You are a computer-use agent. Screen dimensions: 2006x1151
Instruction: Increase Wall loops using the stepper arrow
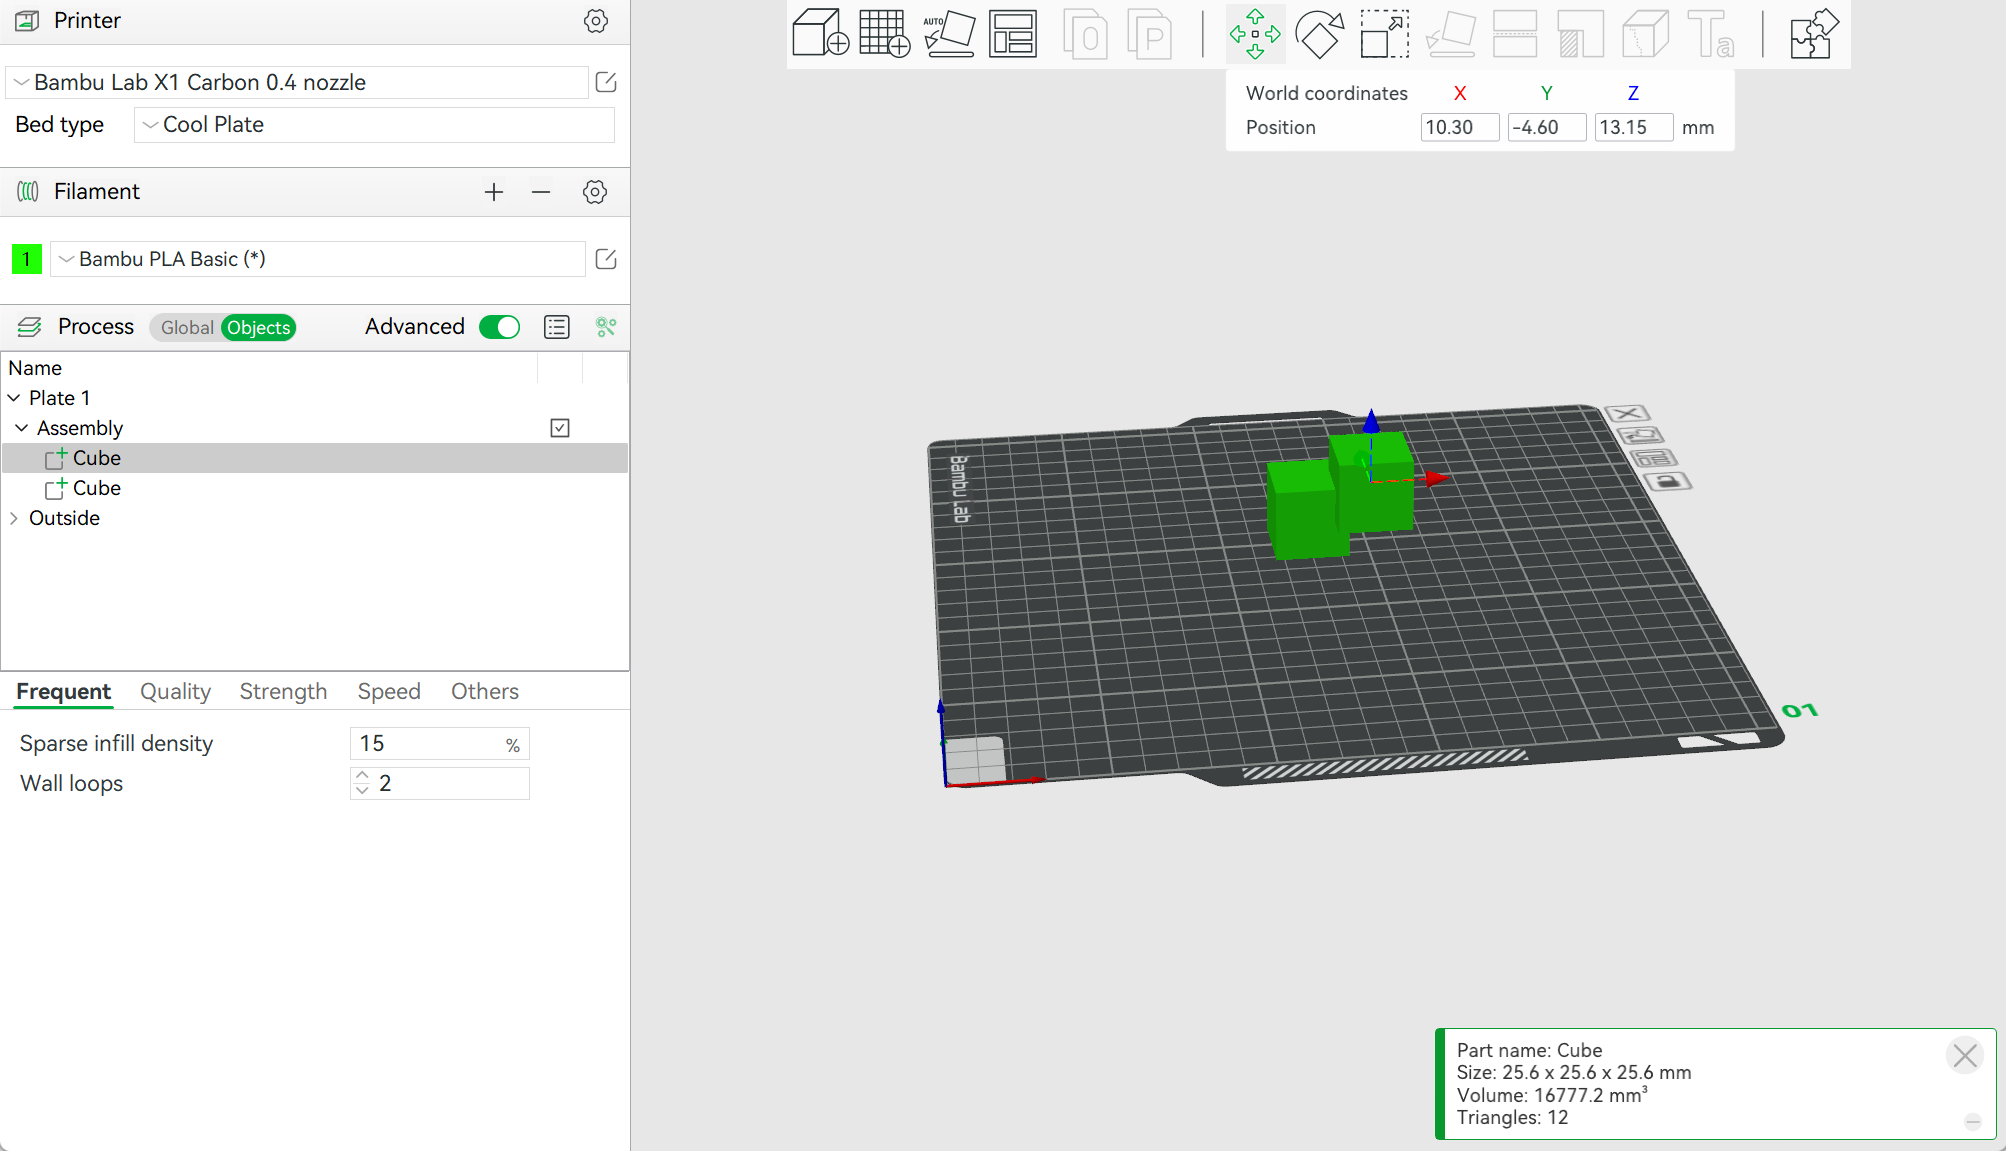point(361,775)
